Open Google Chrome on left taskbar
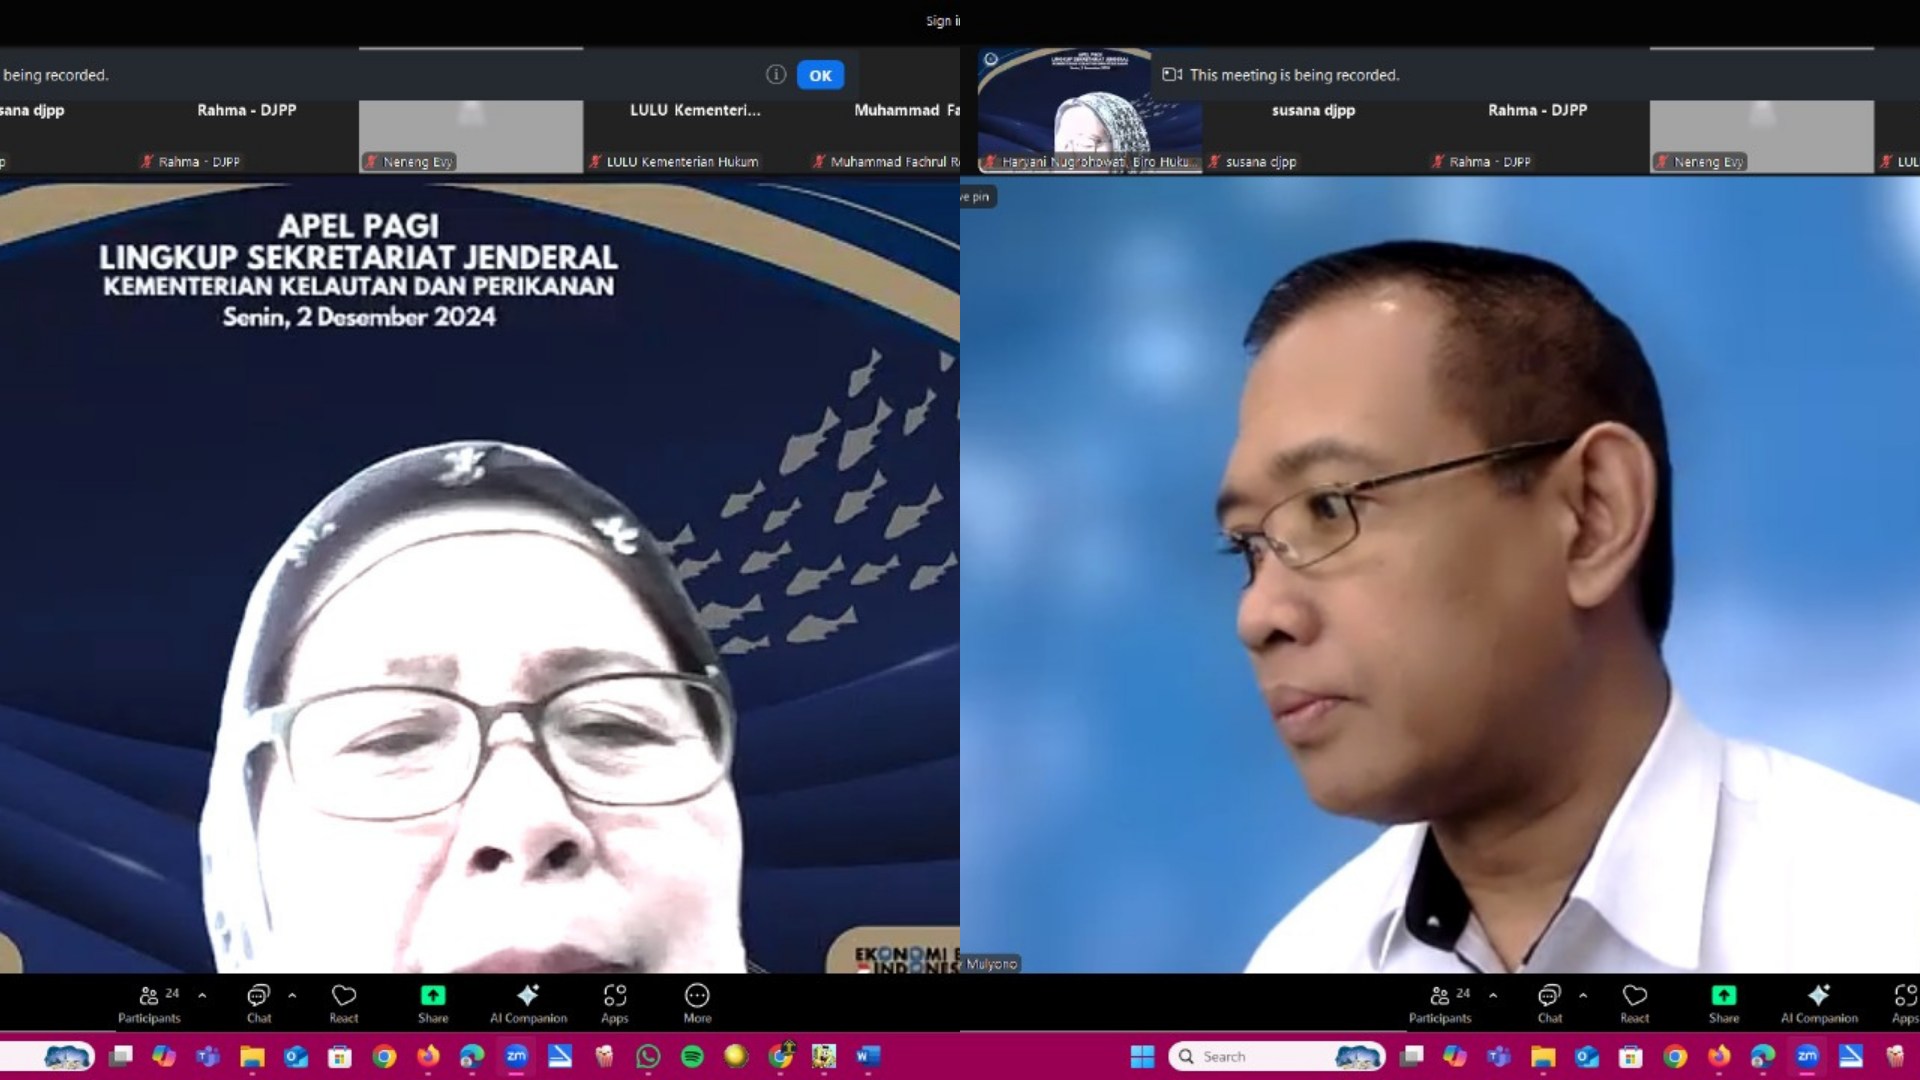Viewport: 1920px width, 1080px height. [x=384, y=1056]
